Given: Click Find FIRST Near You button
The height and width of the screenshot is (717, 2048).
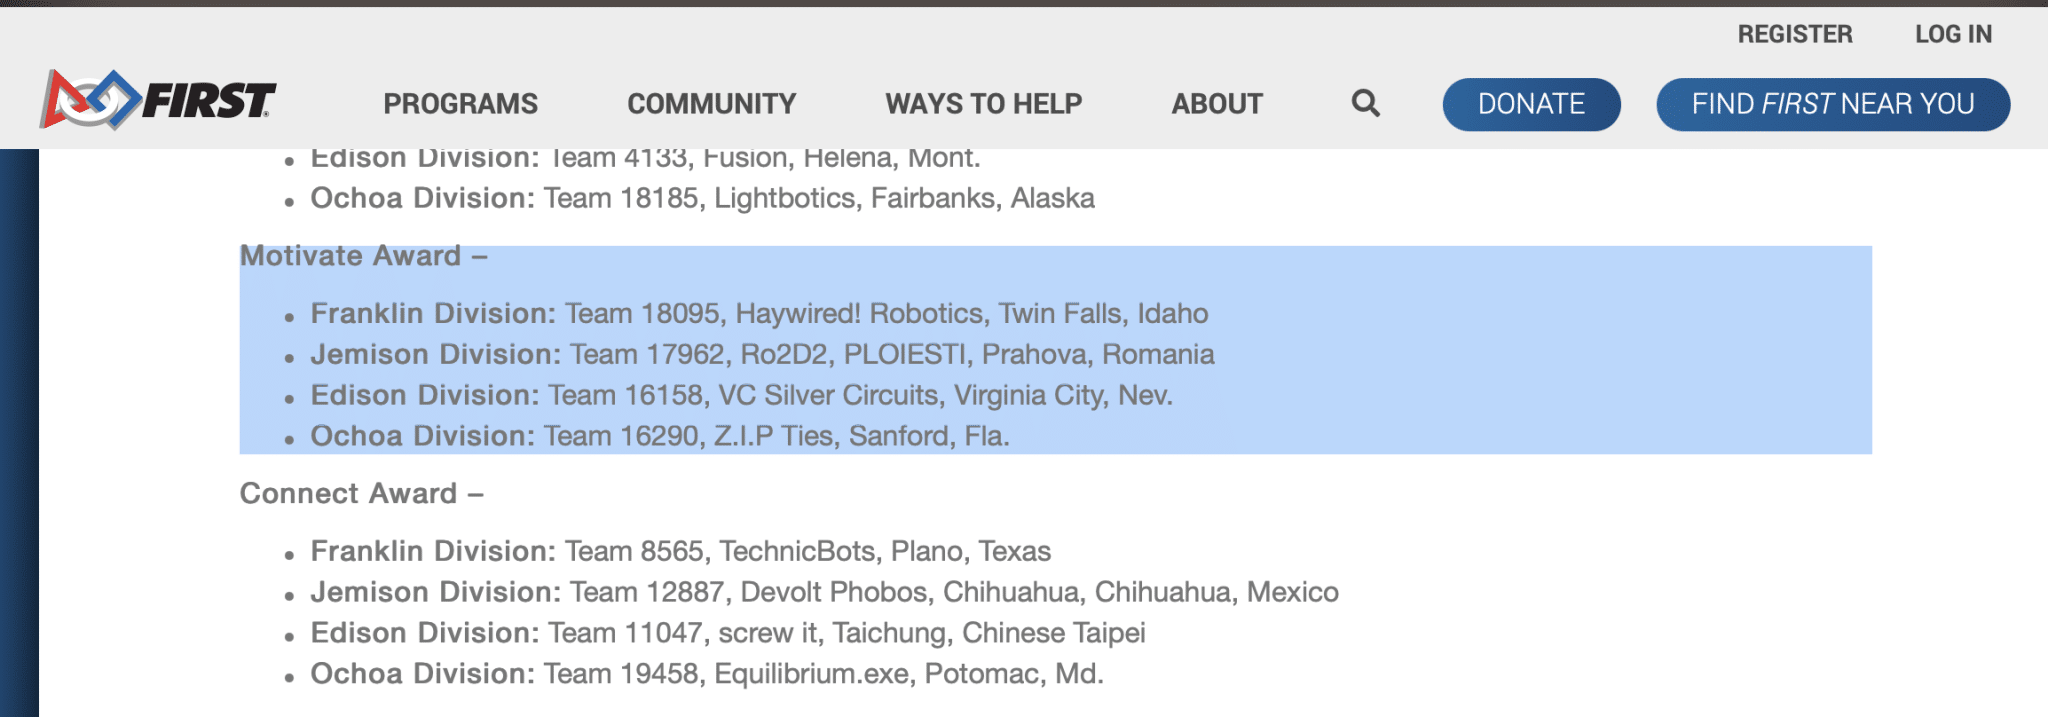Looking at the screenshot, I should 1832,104.
